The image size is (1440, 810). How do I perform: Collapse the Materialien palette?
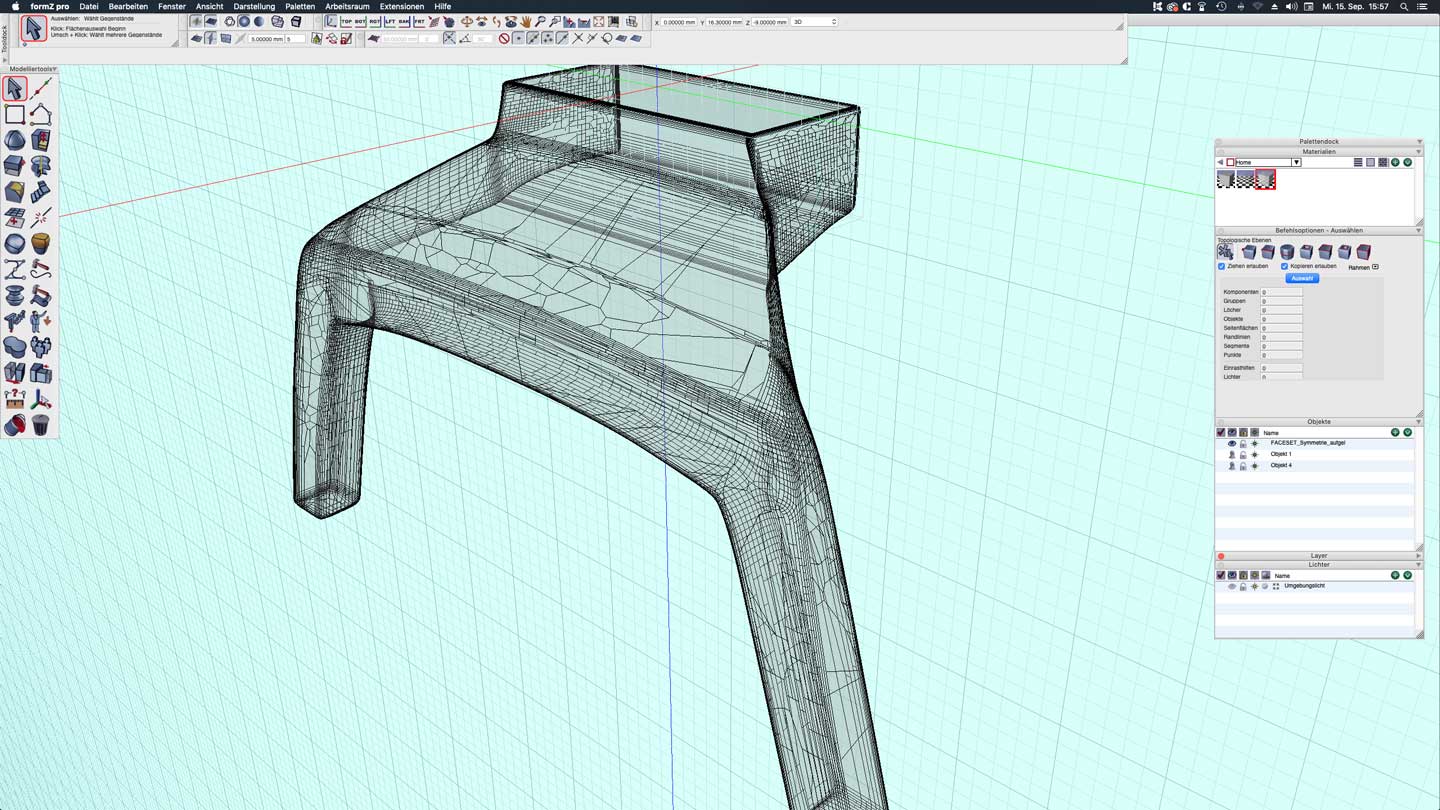tap(1418, 152)
